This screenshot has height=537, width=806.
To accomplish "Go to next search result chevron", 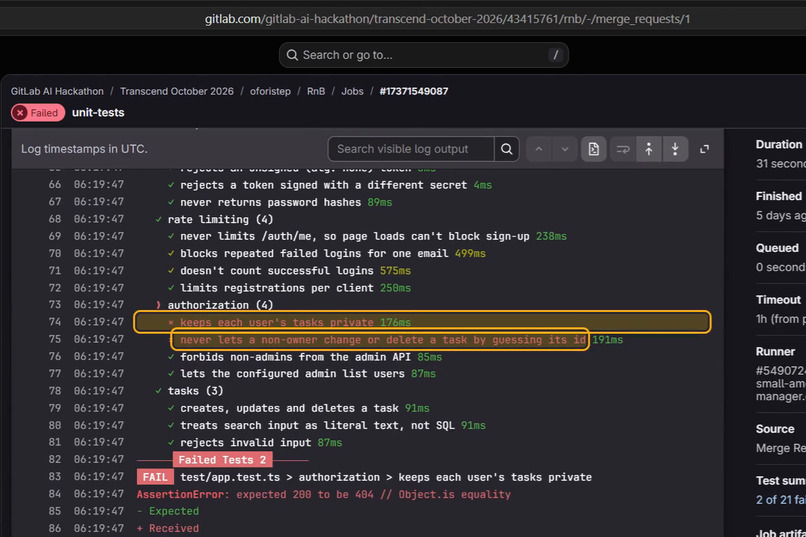I will (565, 149).
